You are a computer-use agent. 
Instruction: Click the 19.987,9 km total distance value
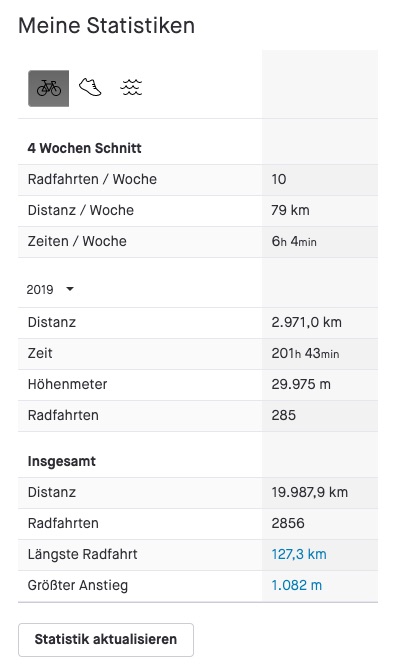tap(309, 492)
